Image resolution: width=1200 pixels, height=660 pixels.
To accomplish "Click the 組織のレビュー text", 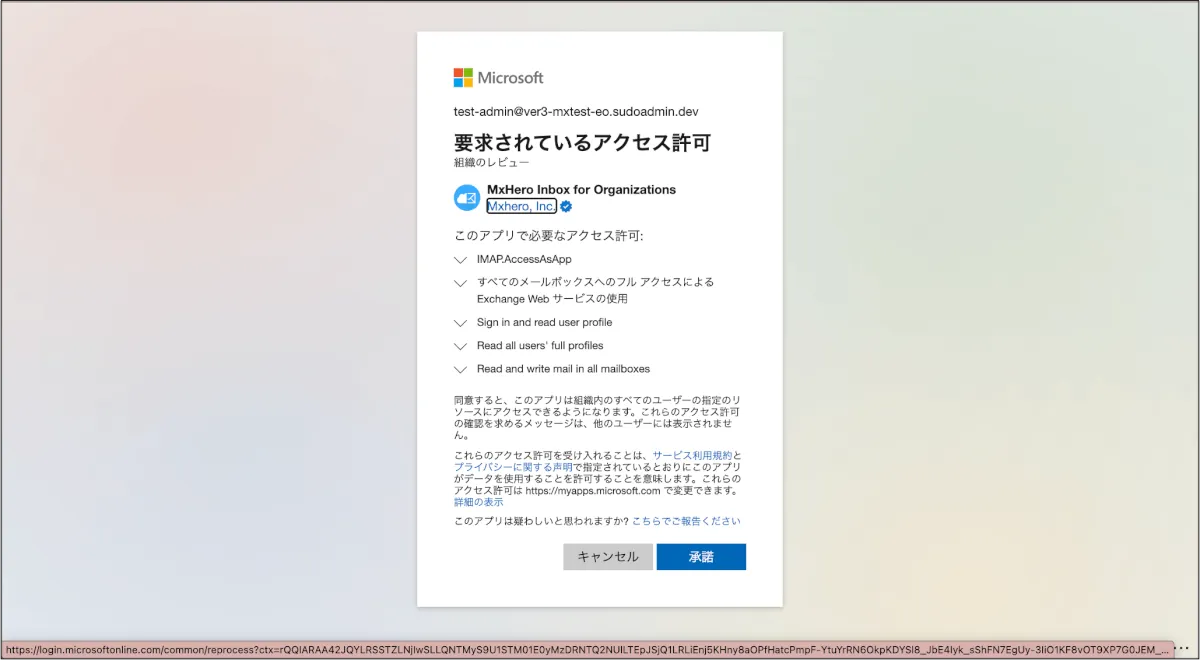I will (491, 162).
